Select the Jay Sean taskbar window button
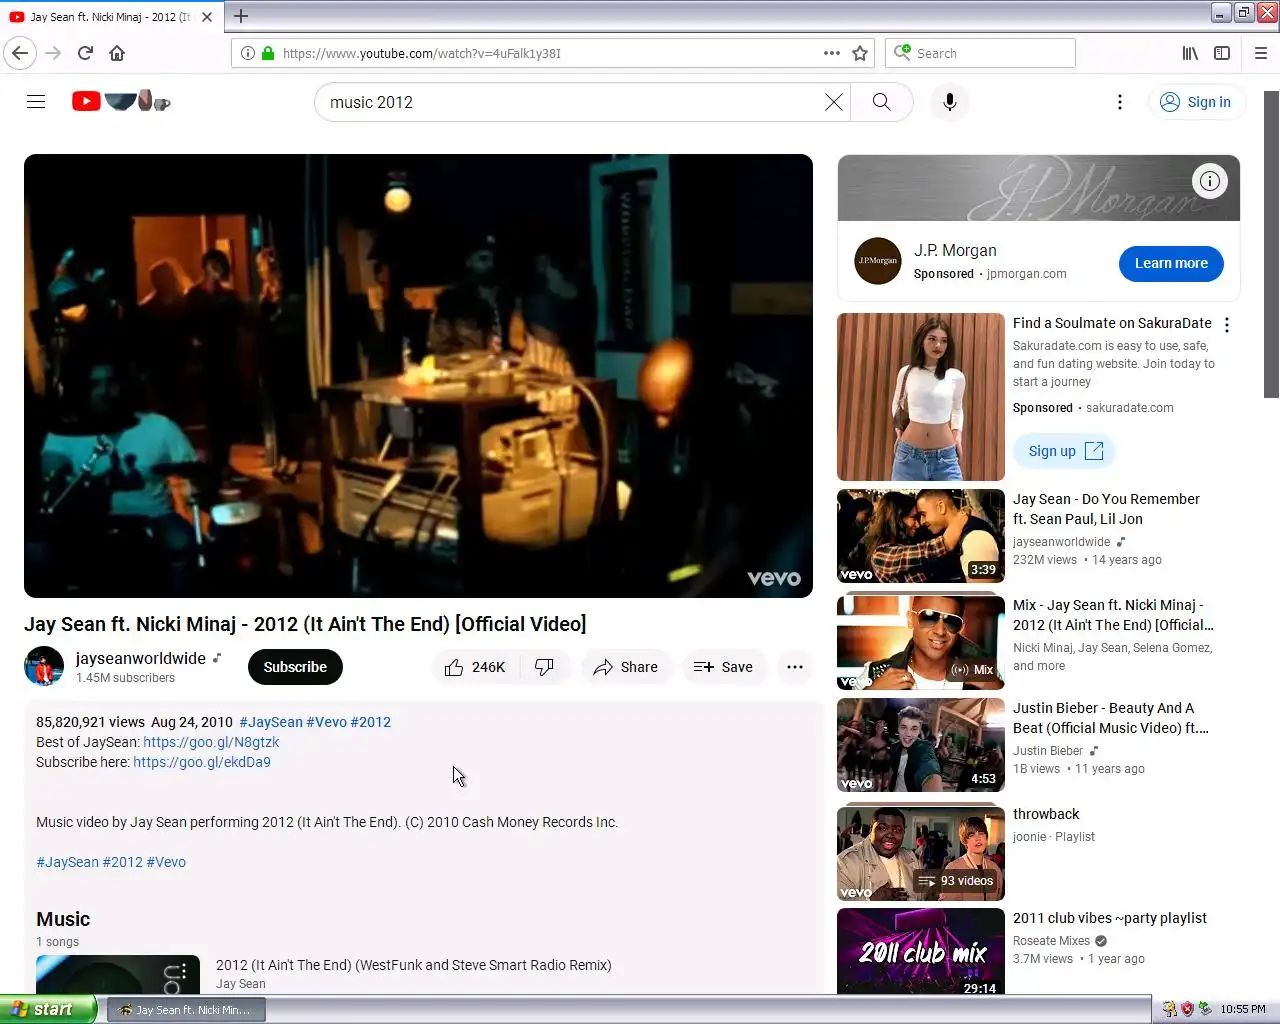This screenshot has height=1024, width=1280. 186,1010
